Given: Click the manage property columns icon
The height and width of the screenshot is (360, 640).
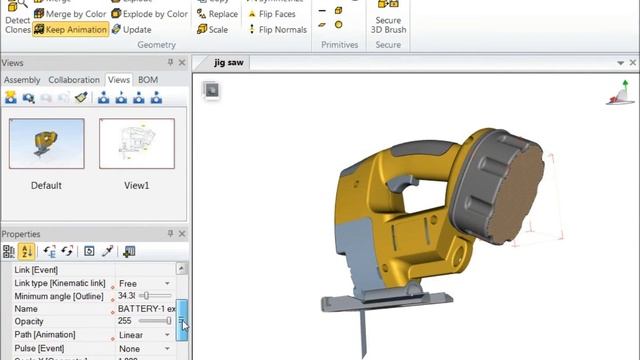Looking at the screenshot, I should pyautogui.click(x=129, y=251).
